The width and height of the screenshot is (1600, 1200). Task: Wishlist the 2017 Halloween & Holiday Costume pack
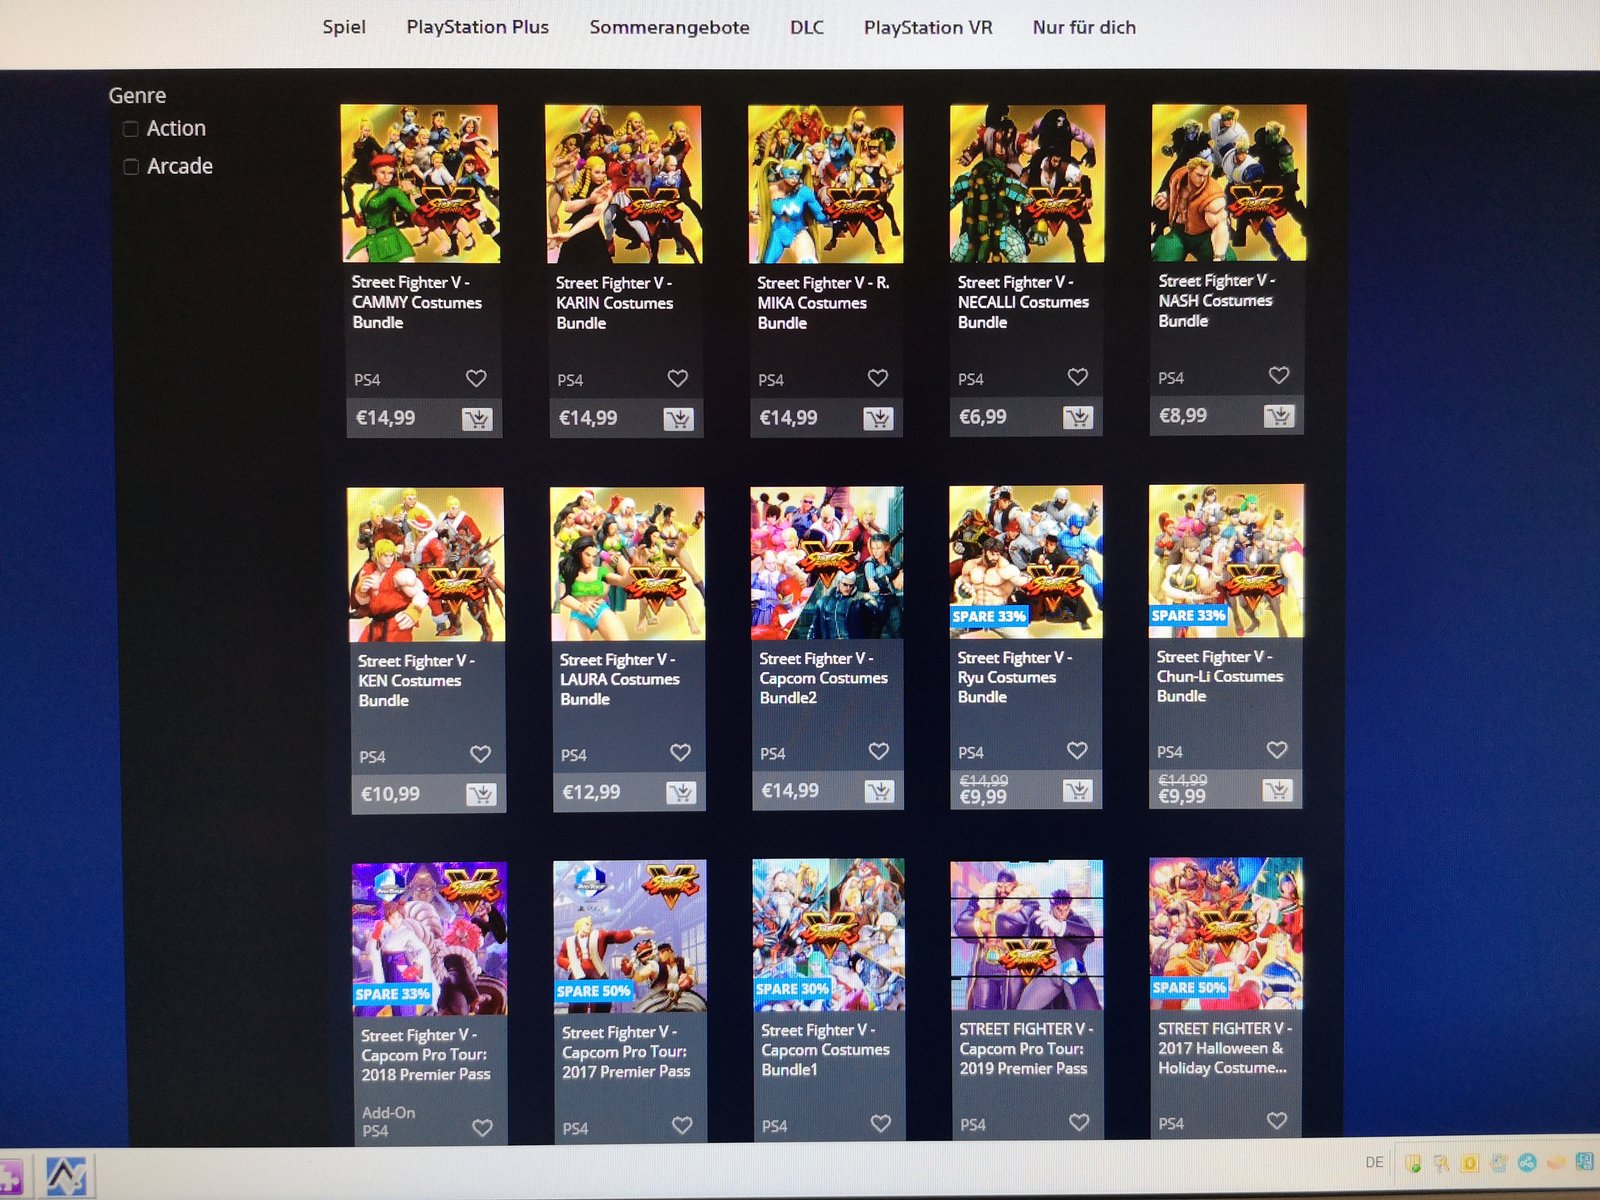pos(1277,1120)
